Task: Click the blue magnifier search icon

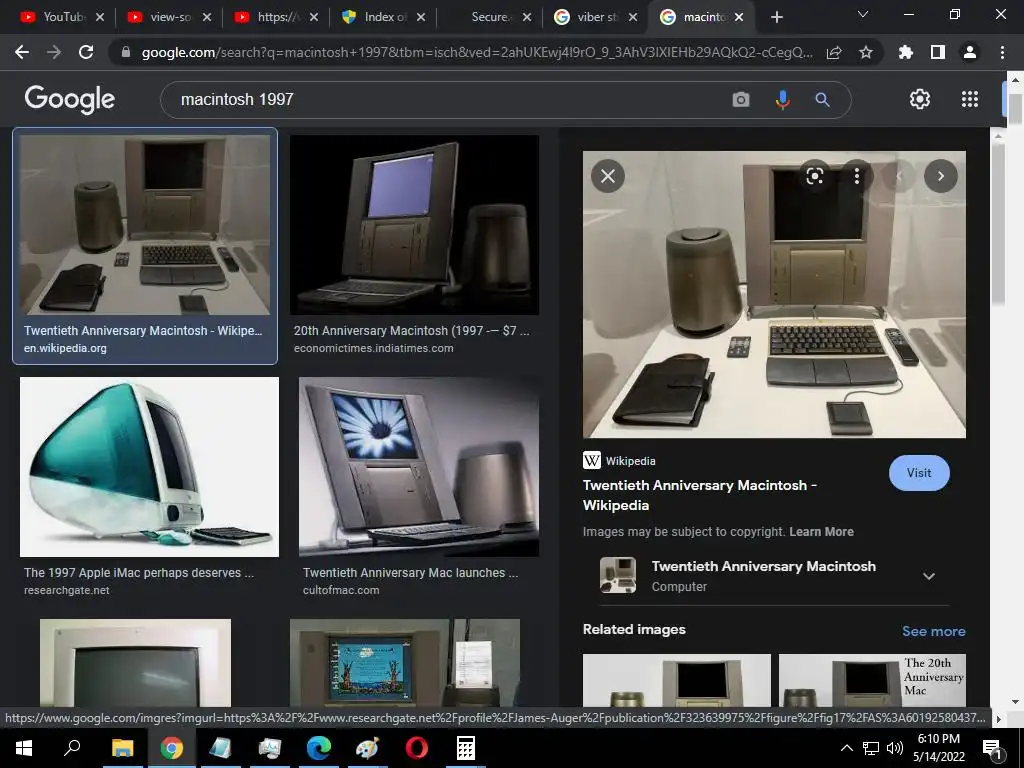Action: 822,100
